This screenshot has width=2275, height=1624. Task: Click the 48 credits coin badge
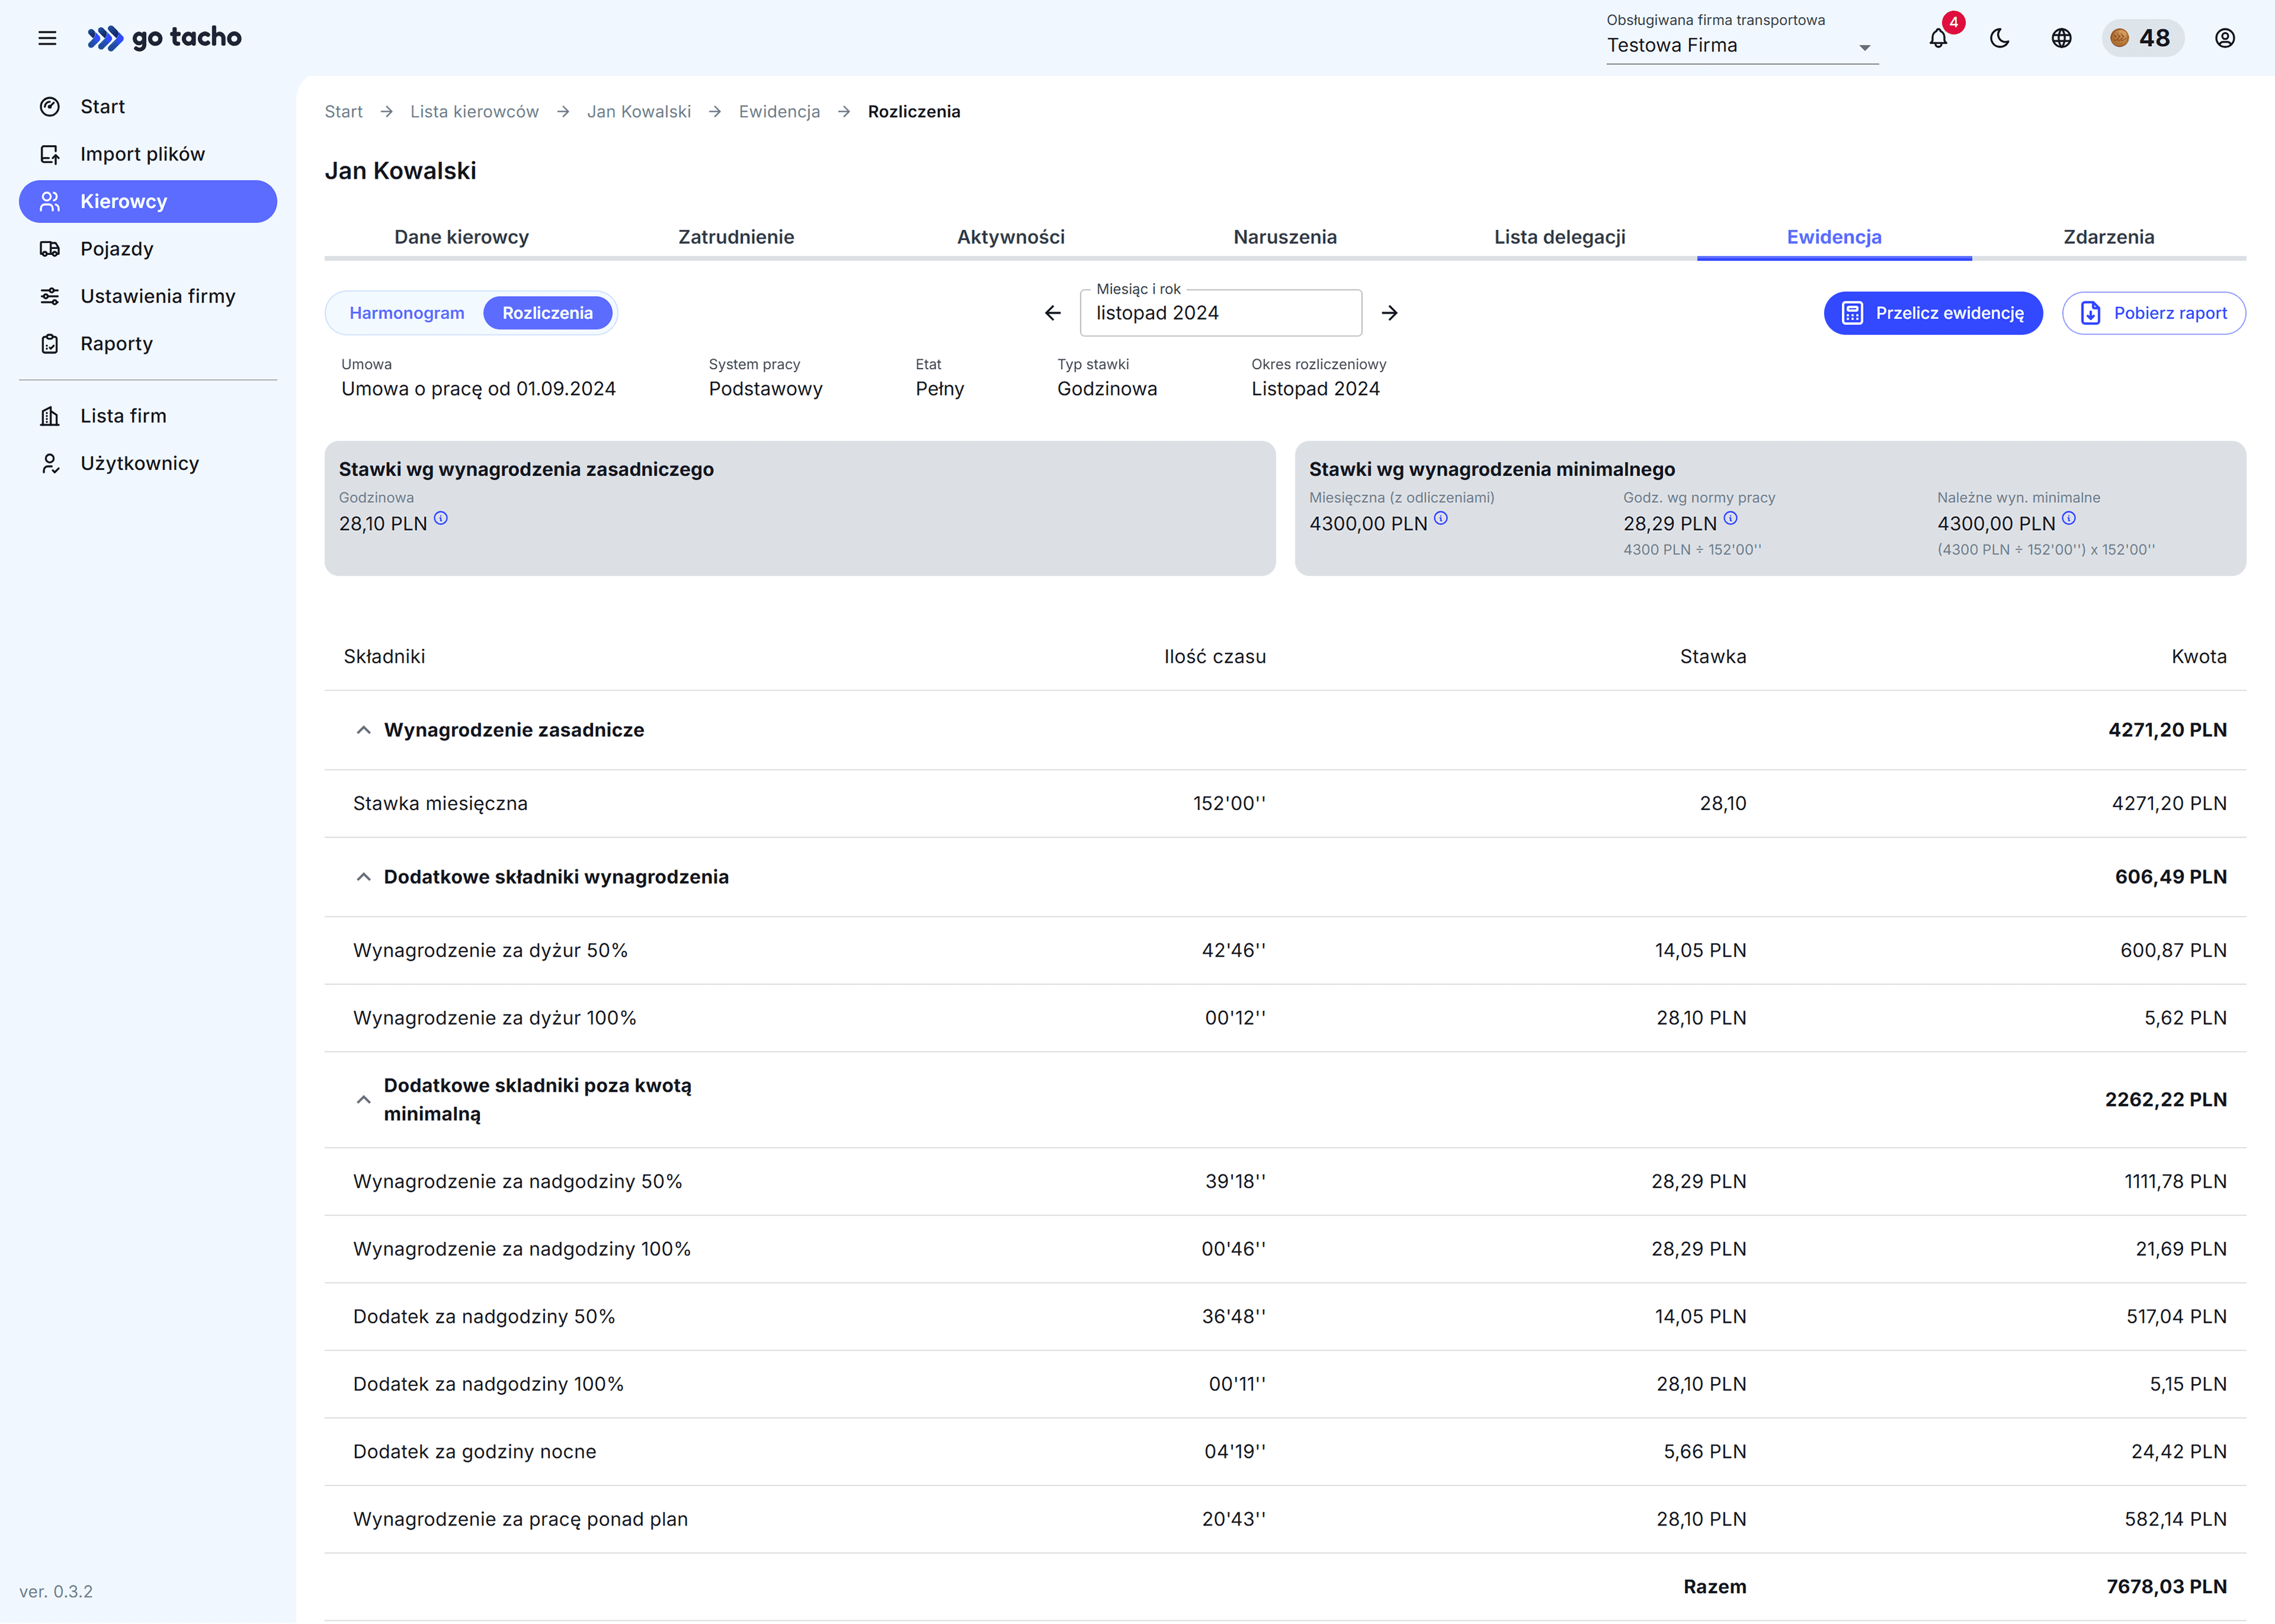pyautogui.click(x=2142, y=38)
